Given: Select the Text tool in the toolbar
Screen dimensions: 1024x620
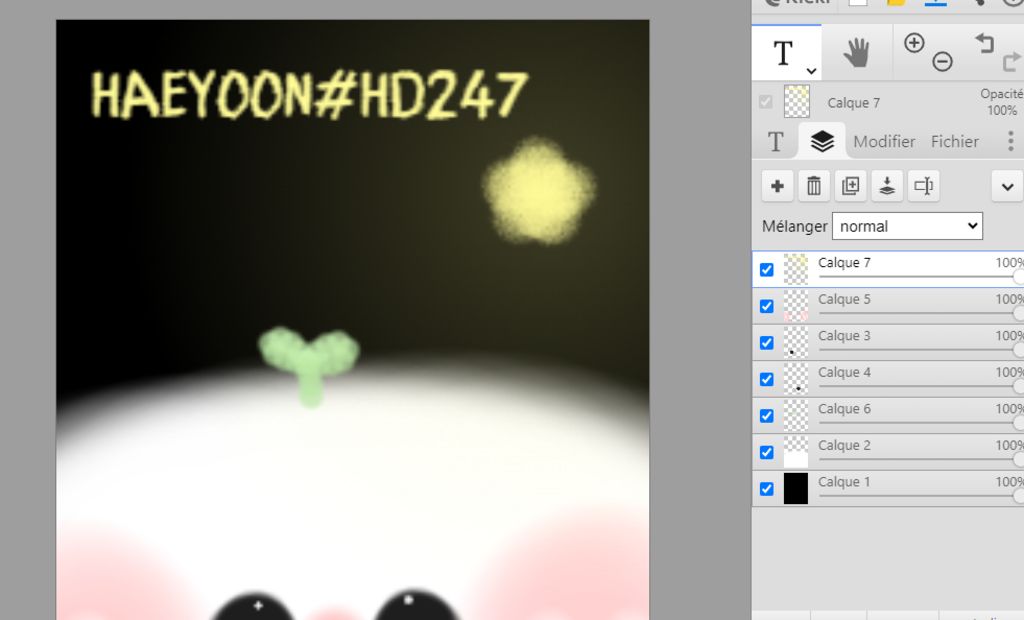Looking at the screenshot, I should coord(782,52).
